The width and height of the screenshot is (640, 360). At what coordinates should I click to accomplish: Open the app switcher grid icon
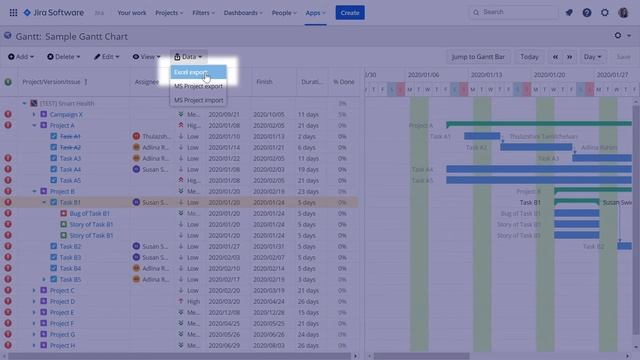coord(13,13)
